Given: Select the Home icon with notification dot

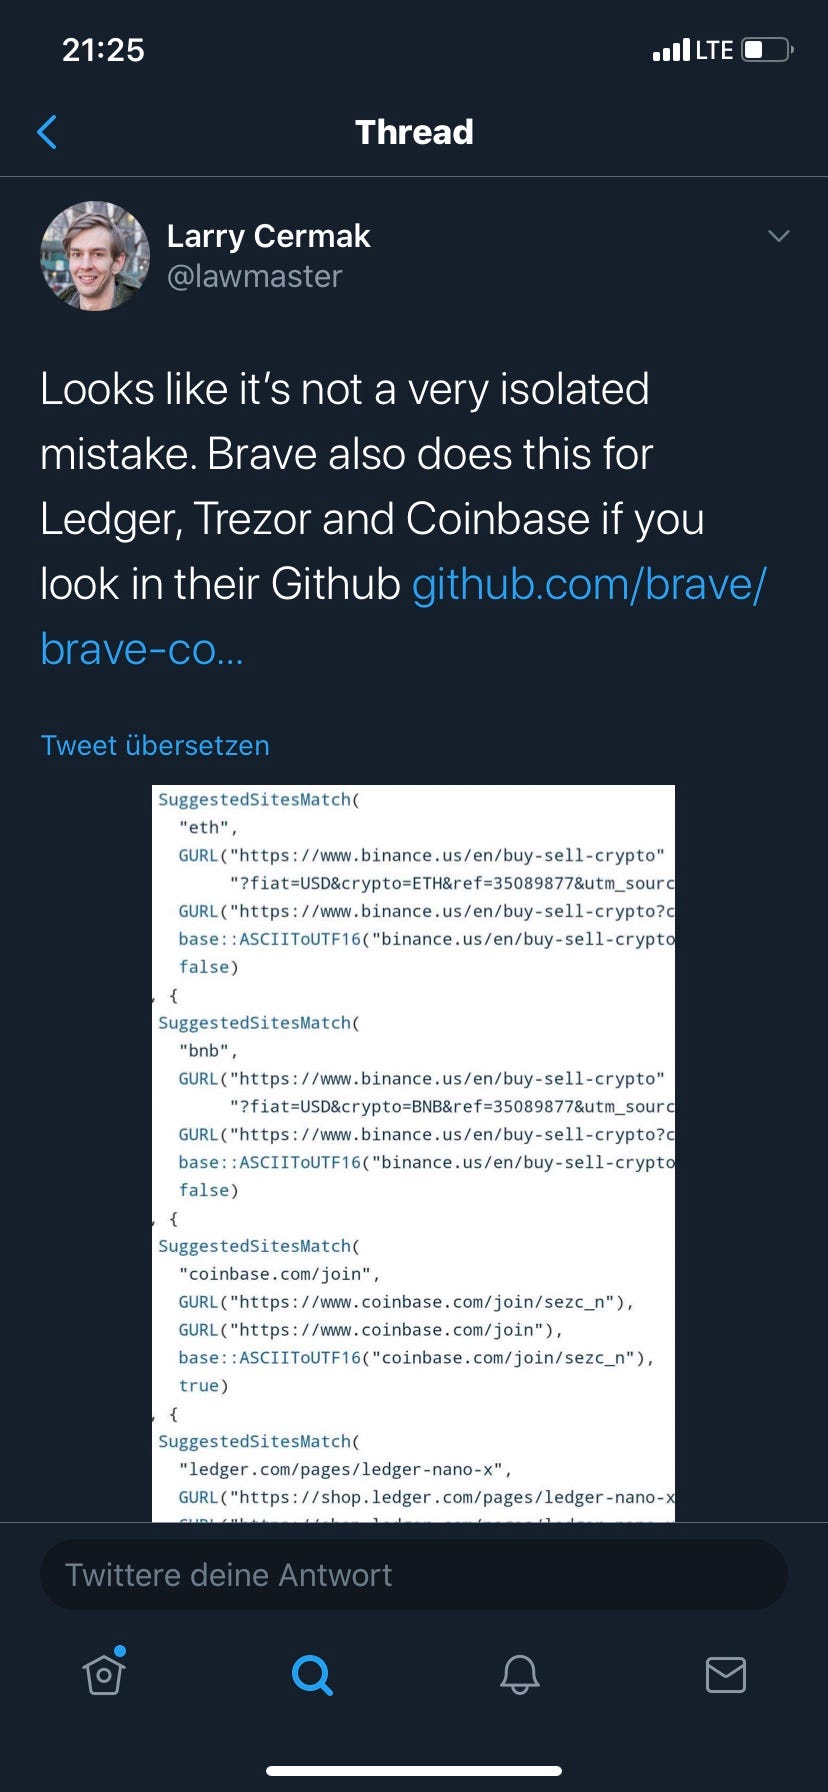Looking at the screenshot, I should (105, 1675).
